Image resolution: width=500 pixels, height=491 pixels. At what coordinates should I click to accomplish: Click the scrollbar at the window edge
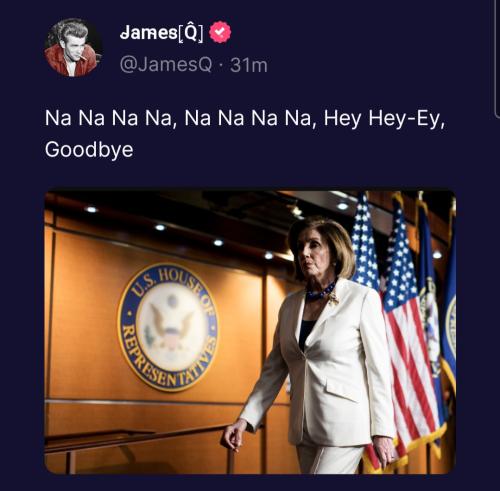496,58
